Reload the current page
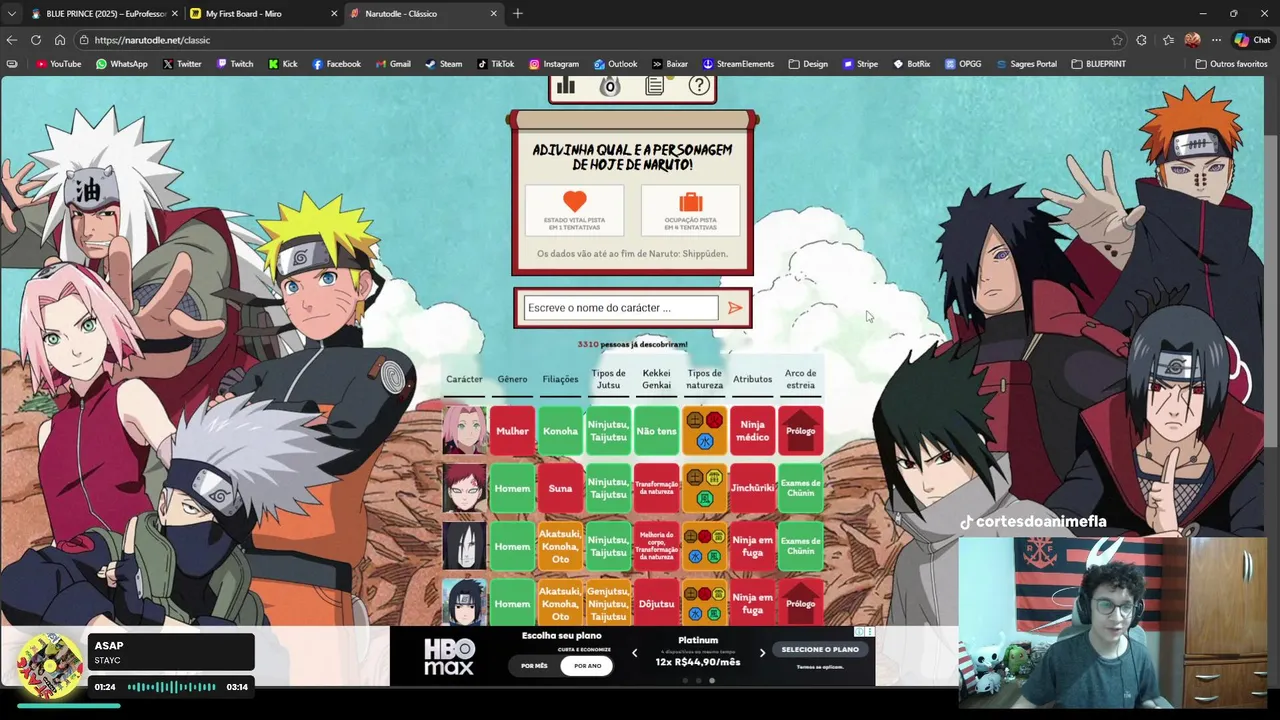 click(36, 40)
